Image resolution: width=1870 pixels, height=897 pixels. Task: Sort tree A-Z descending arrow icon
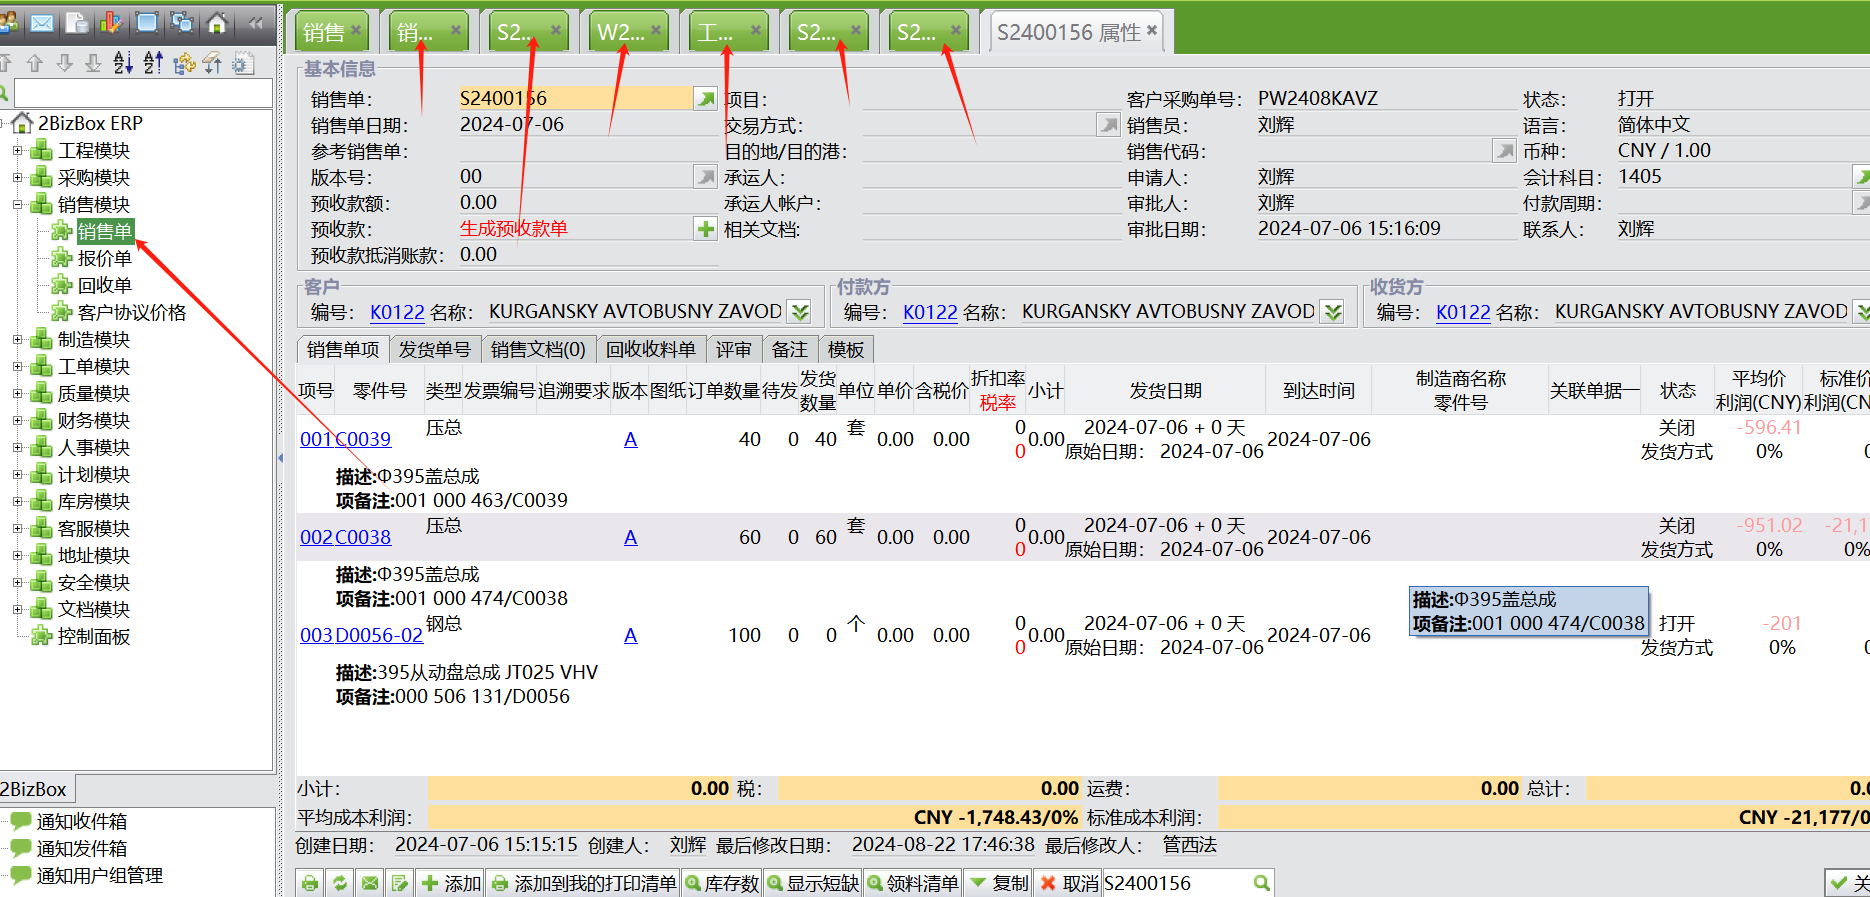click(123, 64)
